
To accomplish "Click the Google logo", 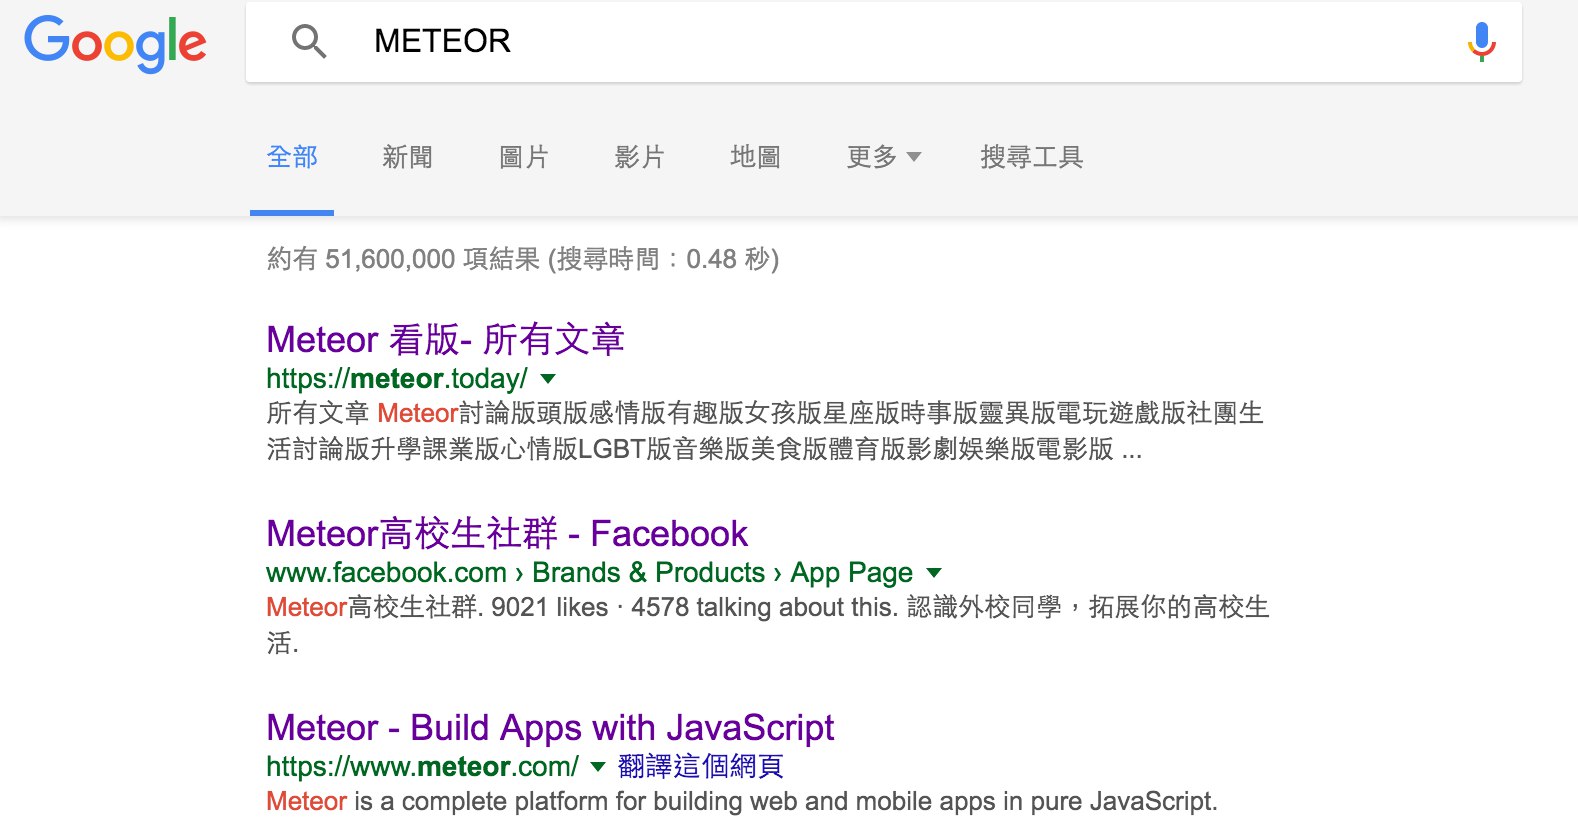I will pyautogui.click(x=115, y=43).
